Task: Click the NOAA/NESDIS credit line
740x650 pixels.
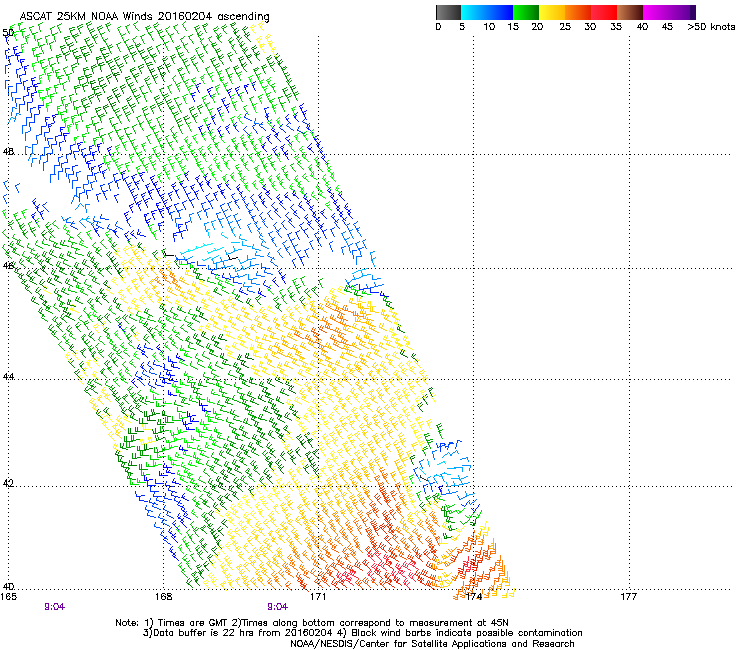Action: [432, 644]
